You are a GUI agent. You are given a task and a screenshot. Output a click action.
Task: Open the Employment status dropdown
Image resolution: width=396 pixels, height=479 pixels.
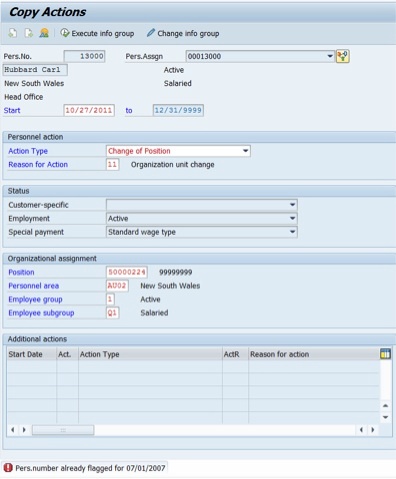tap(292, 218)
